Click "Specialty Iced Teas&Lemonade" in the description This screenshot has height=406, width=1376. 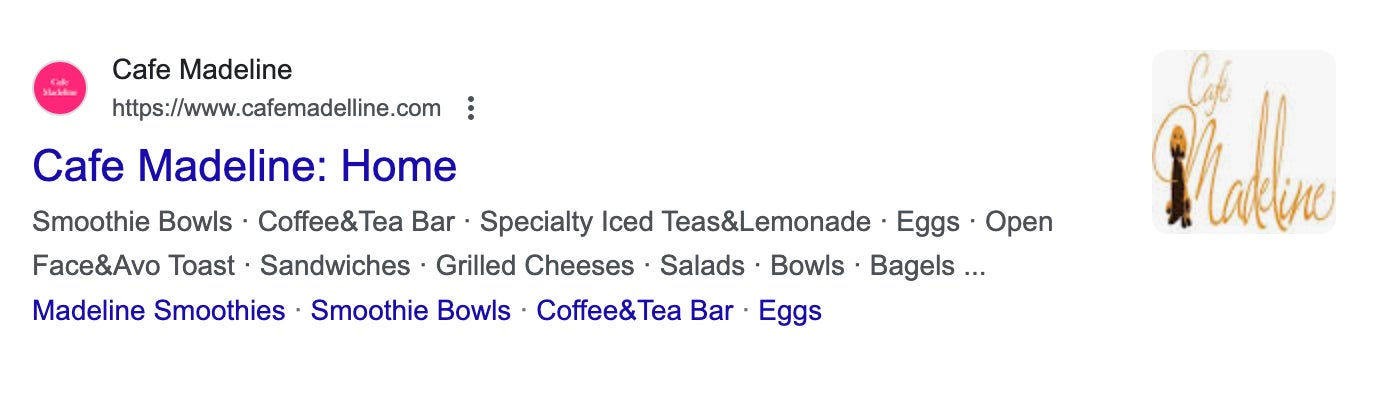point(682,222)
